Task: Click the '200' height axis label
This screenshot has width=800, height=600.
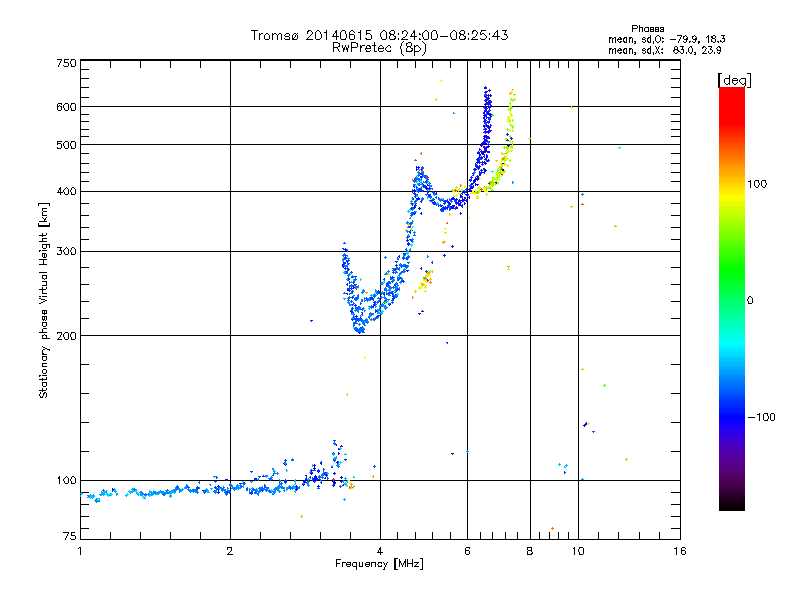Action: (x=66, y=336)
